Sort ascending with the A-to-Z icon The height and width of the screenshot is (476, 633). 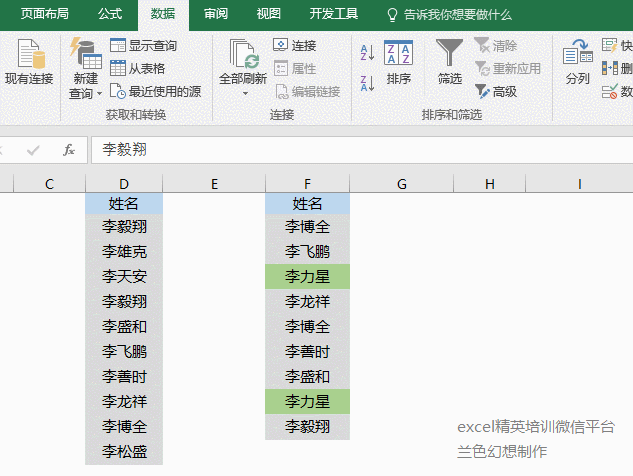tap(366, 52)
